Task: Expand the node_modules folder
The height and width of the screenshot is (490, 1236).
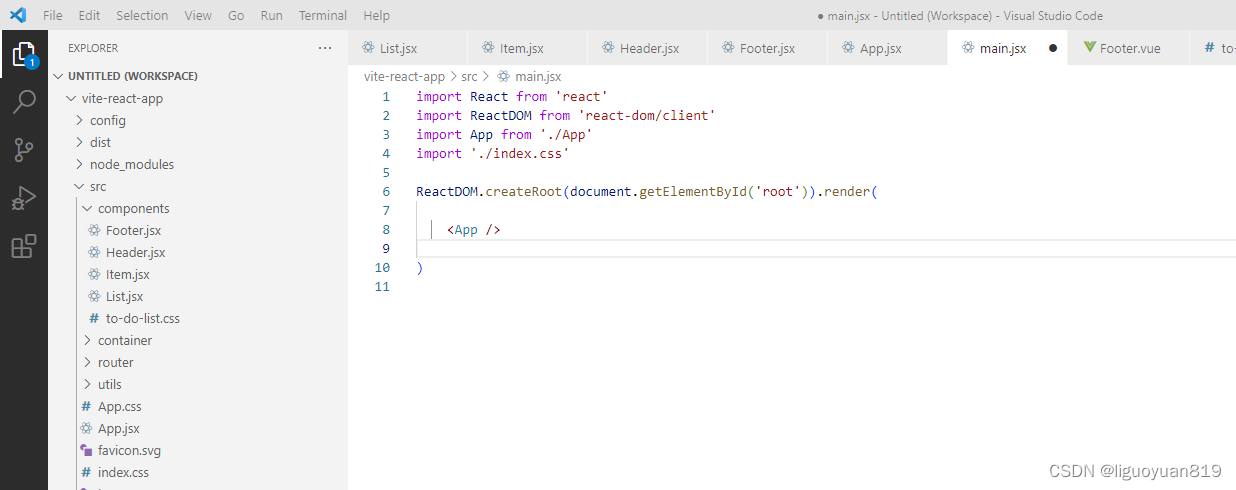Action: click(131, 164)
